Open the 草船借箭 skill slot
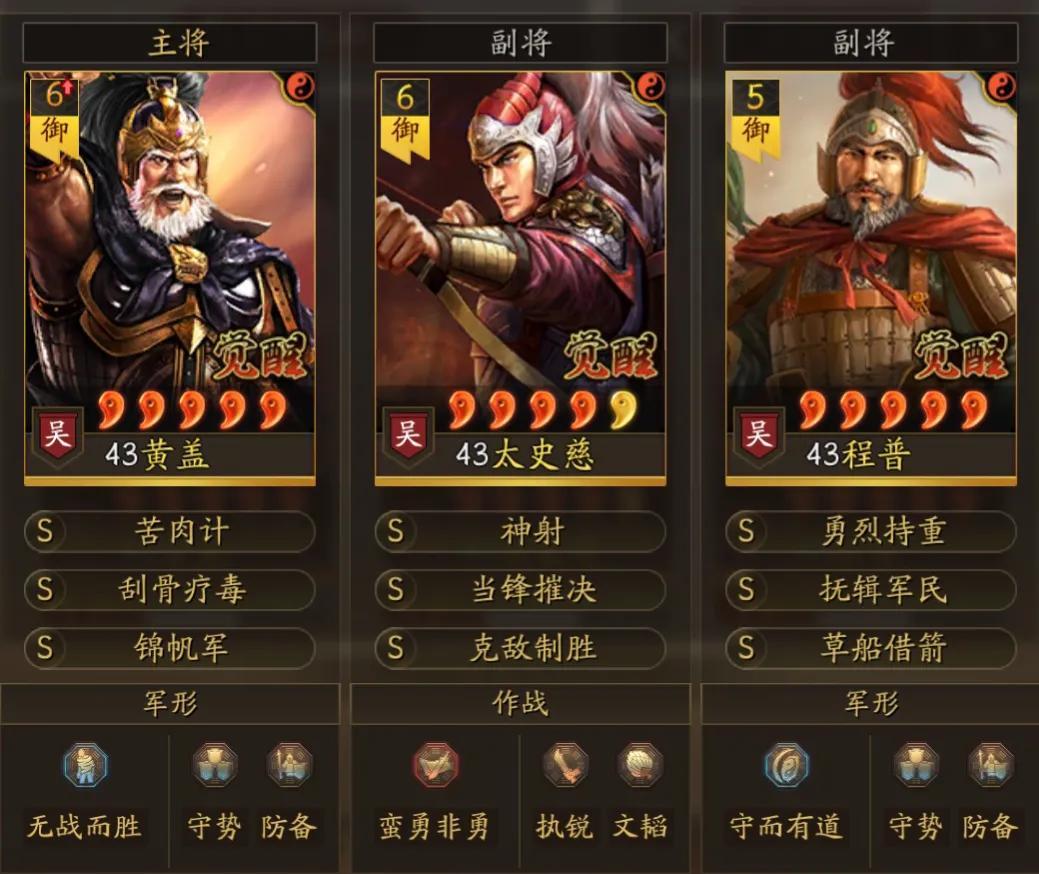Image resolution: width=1039 pixels, height=874 pixels. coord(871,647)
